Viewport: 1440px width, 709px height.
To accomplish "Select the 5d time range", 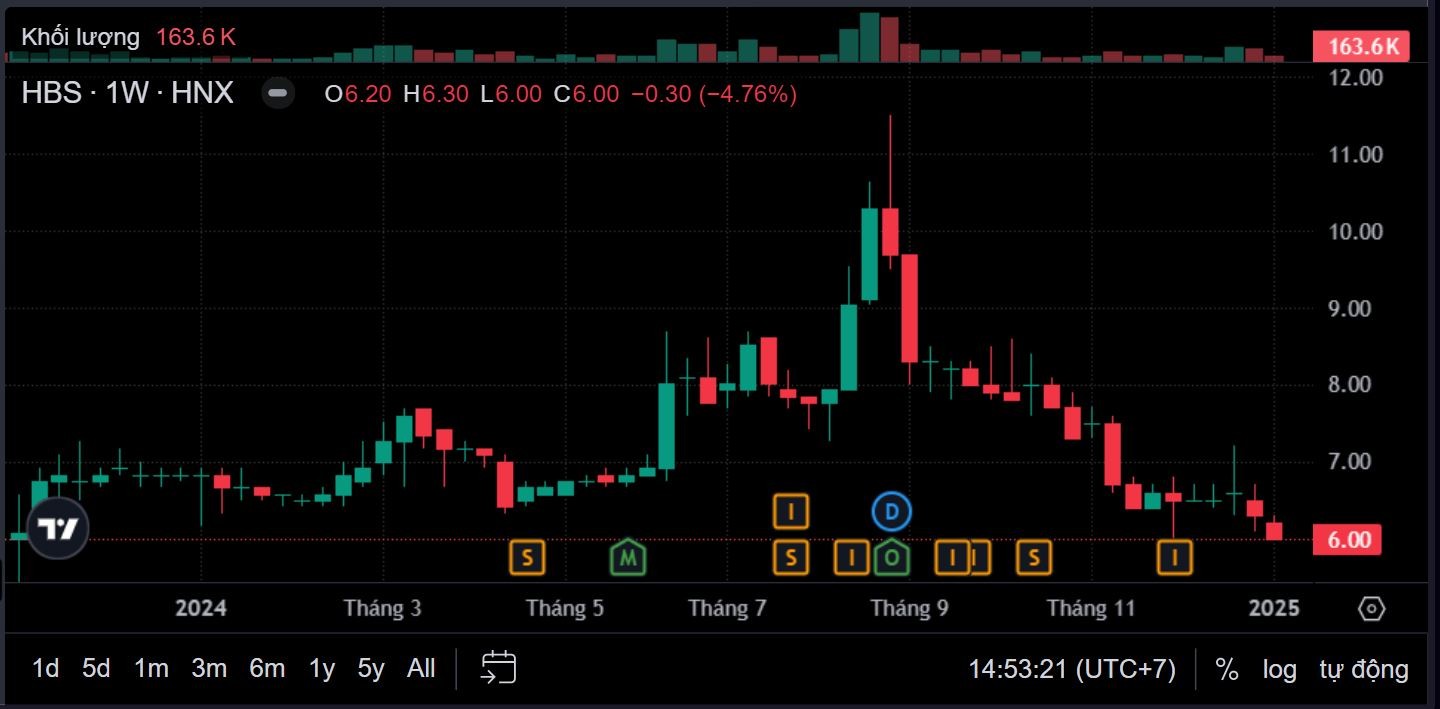I will (x=96, y=668).
